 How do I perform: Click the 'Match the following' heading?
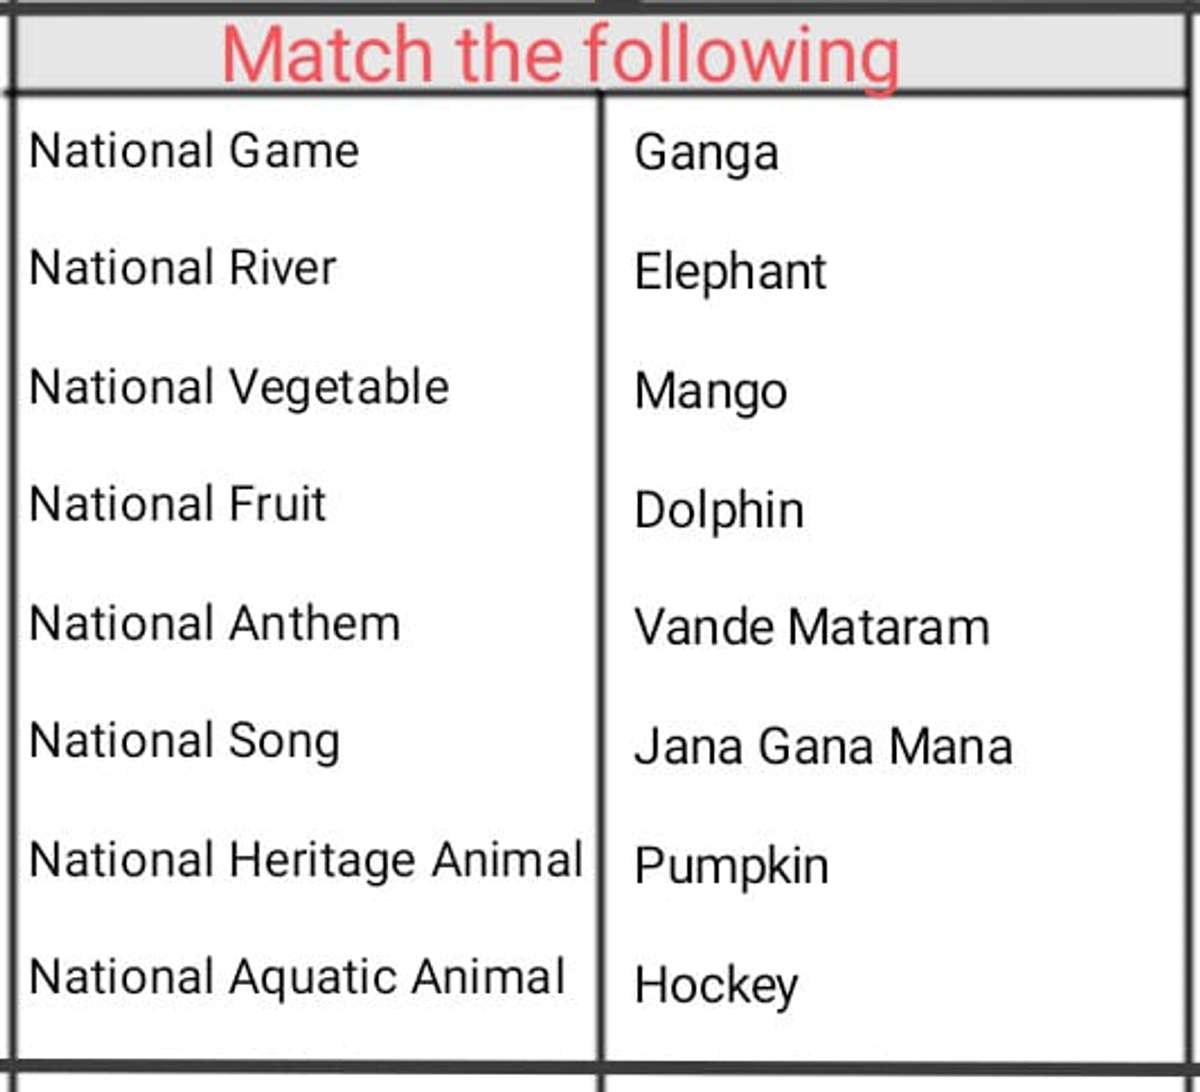[560, 54]
